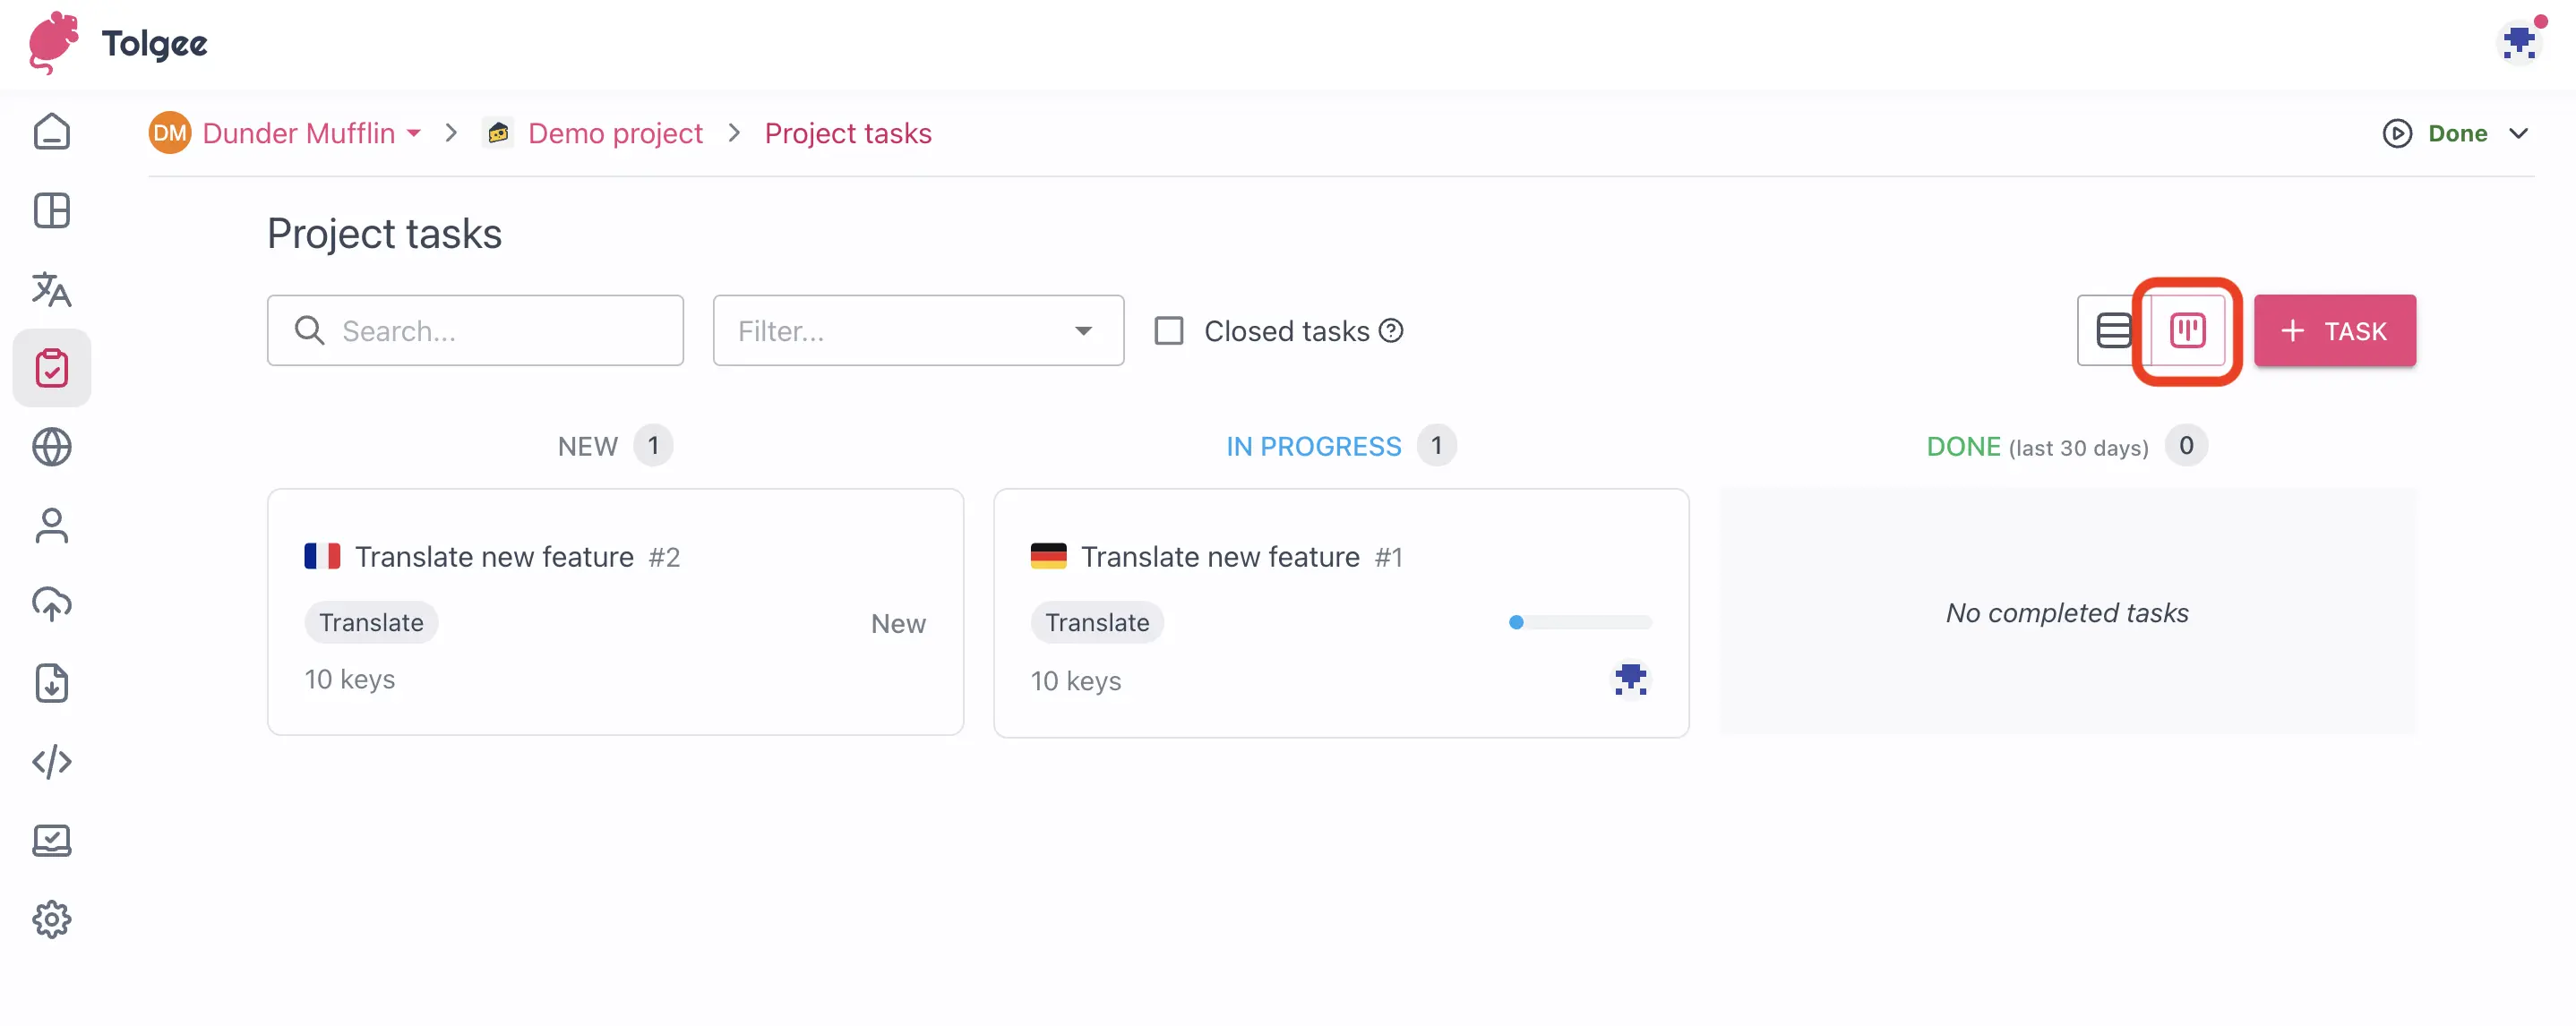Click inside the Search field
Viewport: 2576px width, 1026px height.
[x=474, y=330]
